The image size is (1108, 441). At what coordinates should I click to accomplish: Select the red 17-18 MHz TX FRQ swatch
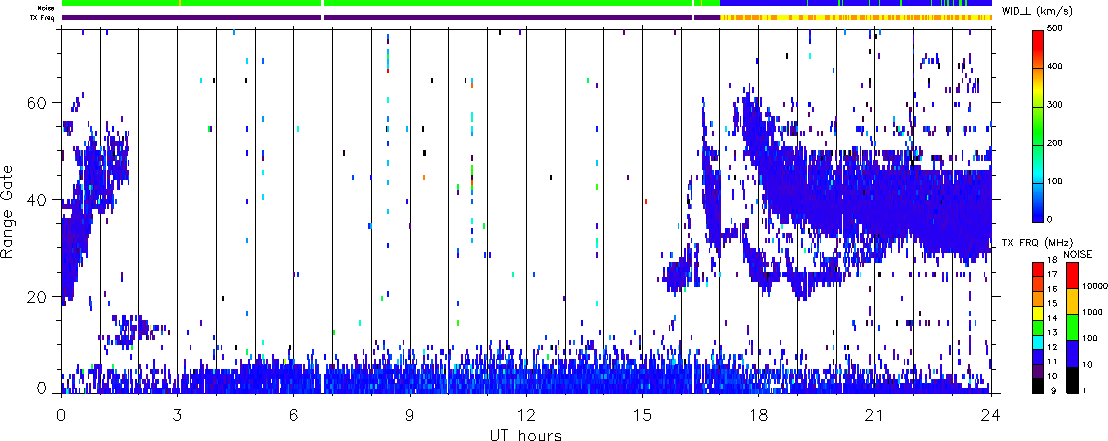click(x=1037, y=269)
